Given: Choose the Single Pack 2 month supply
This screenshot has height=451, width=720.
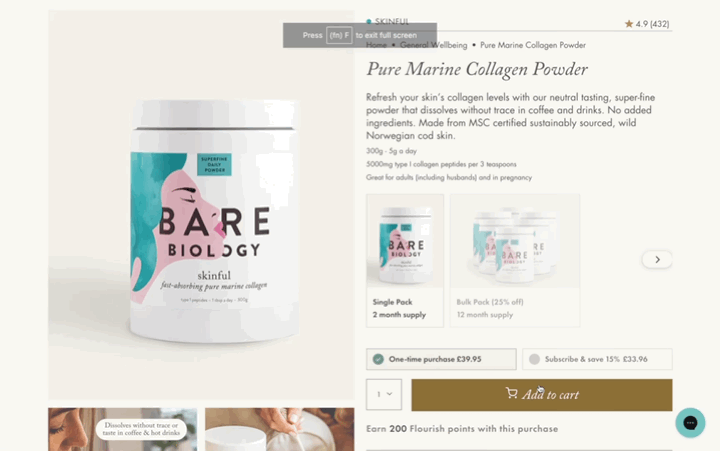Looking at the screenshot, I should 405,260.
